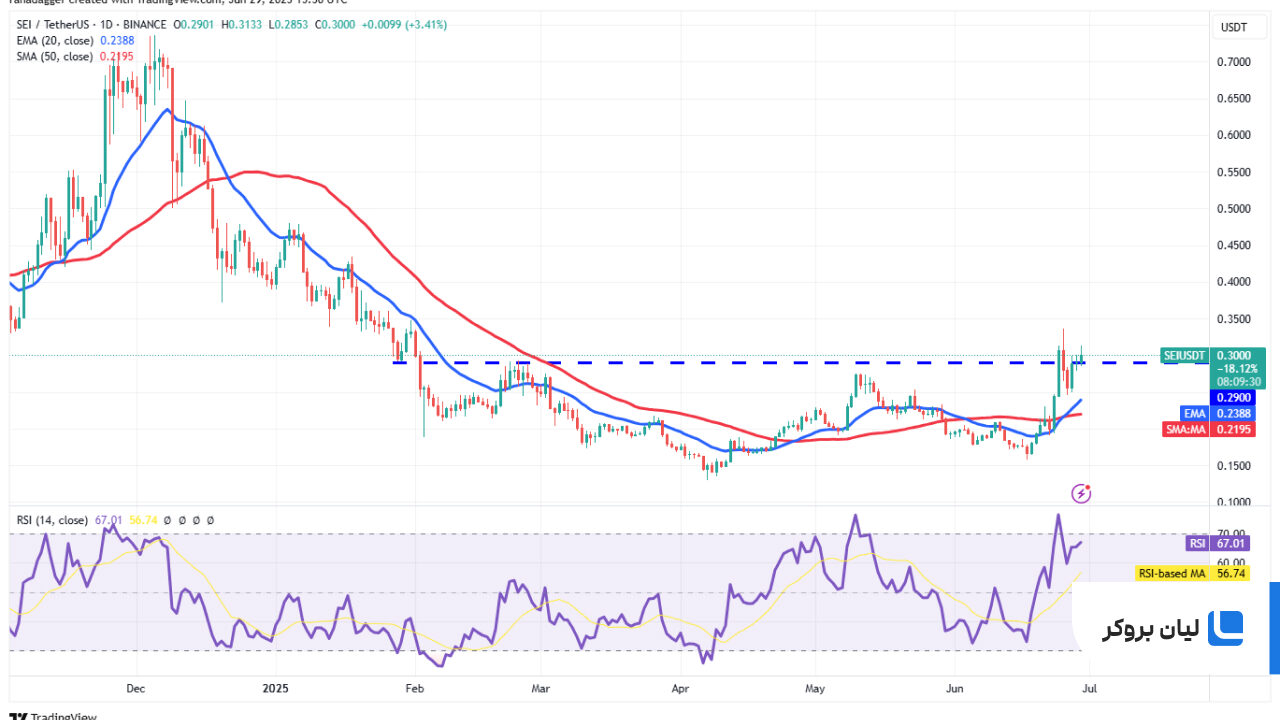Screen dimensions: 1281x720
Task: Click the 0.5000 price axis label
Action: tap(1234, 209)
